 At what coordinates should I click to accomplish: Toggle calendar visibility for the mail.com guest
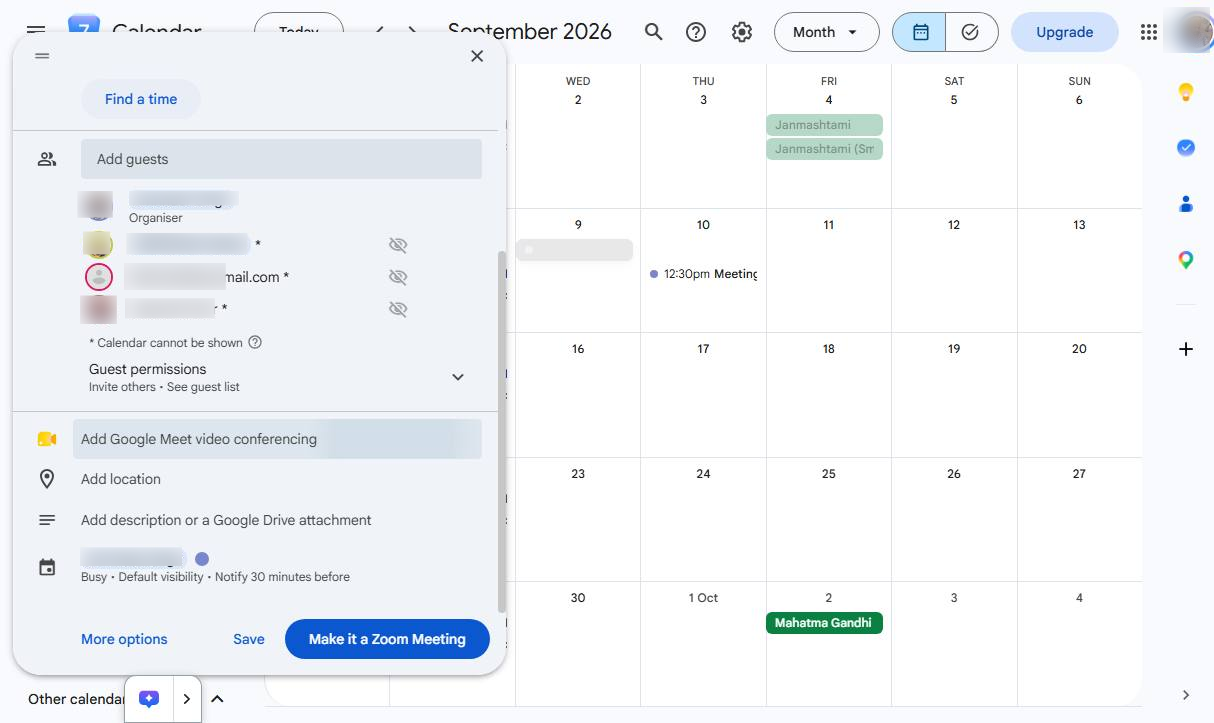pos(398,277)
